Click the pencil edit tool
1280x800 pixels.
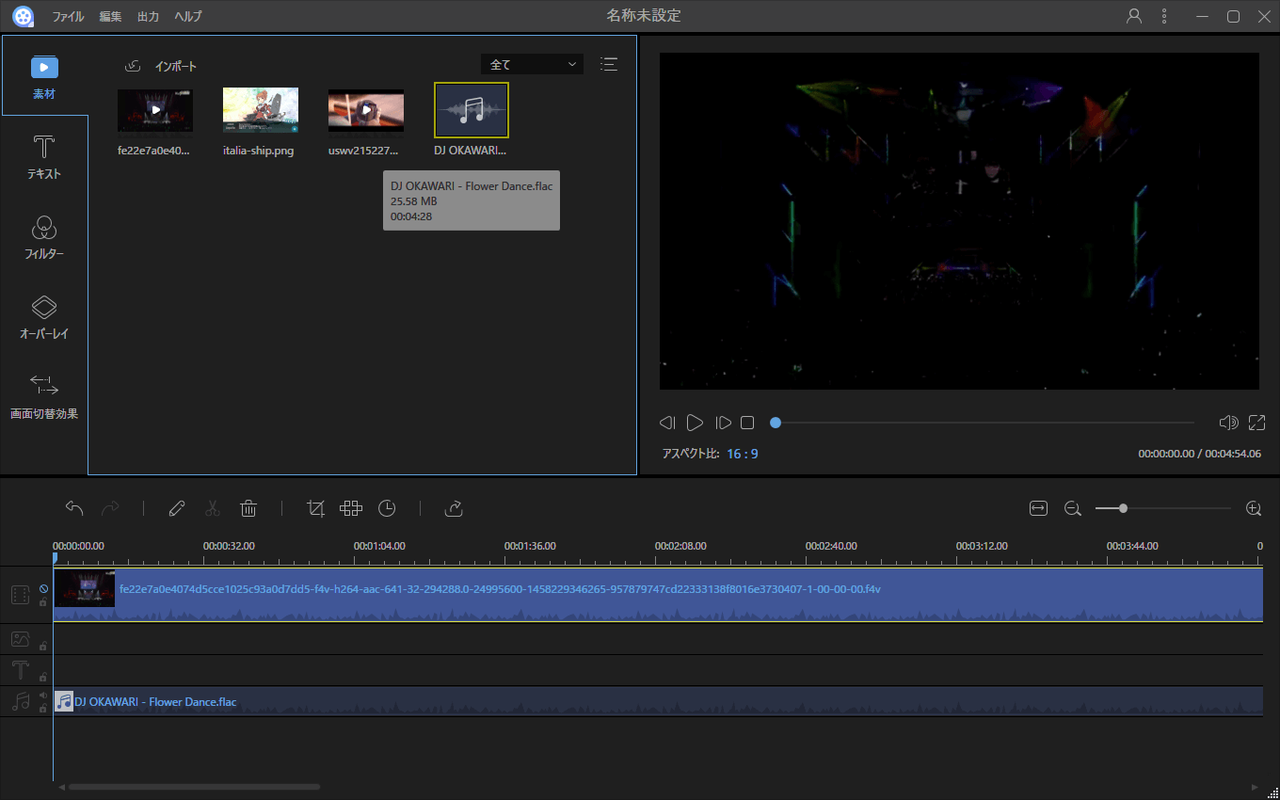tap(177, 508)
